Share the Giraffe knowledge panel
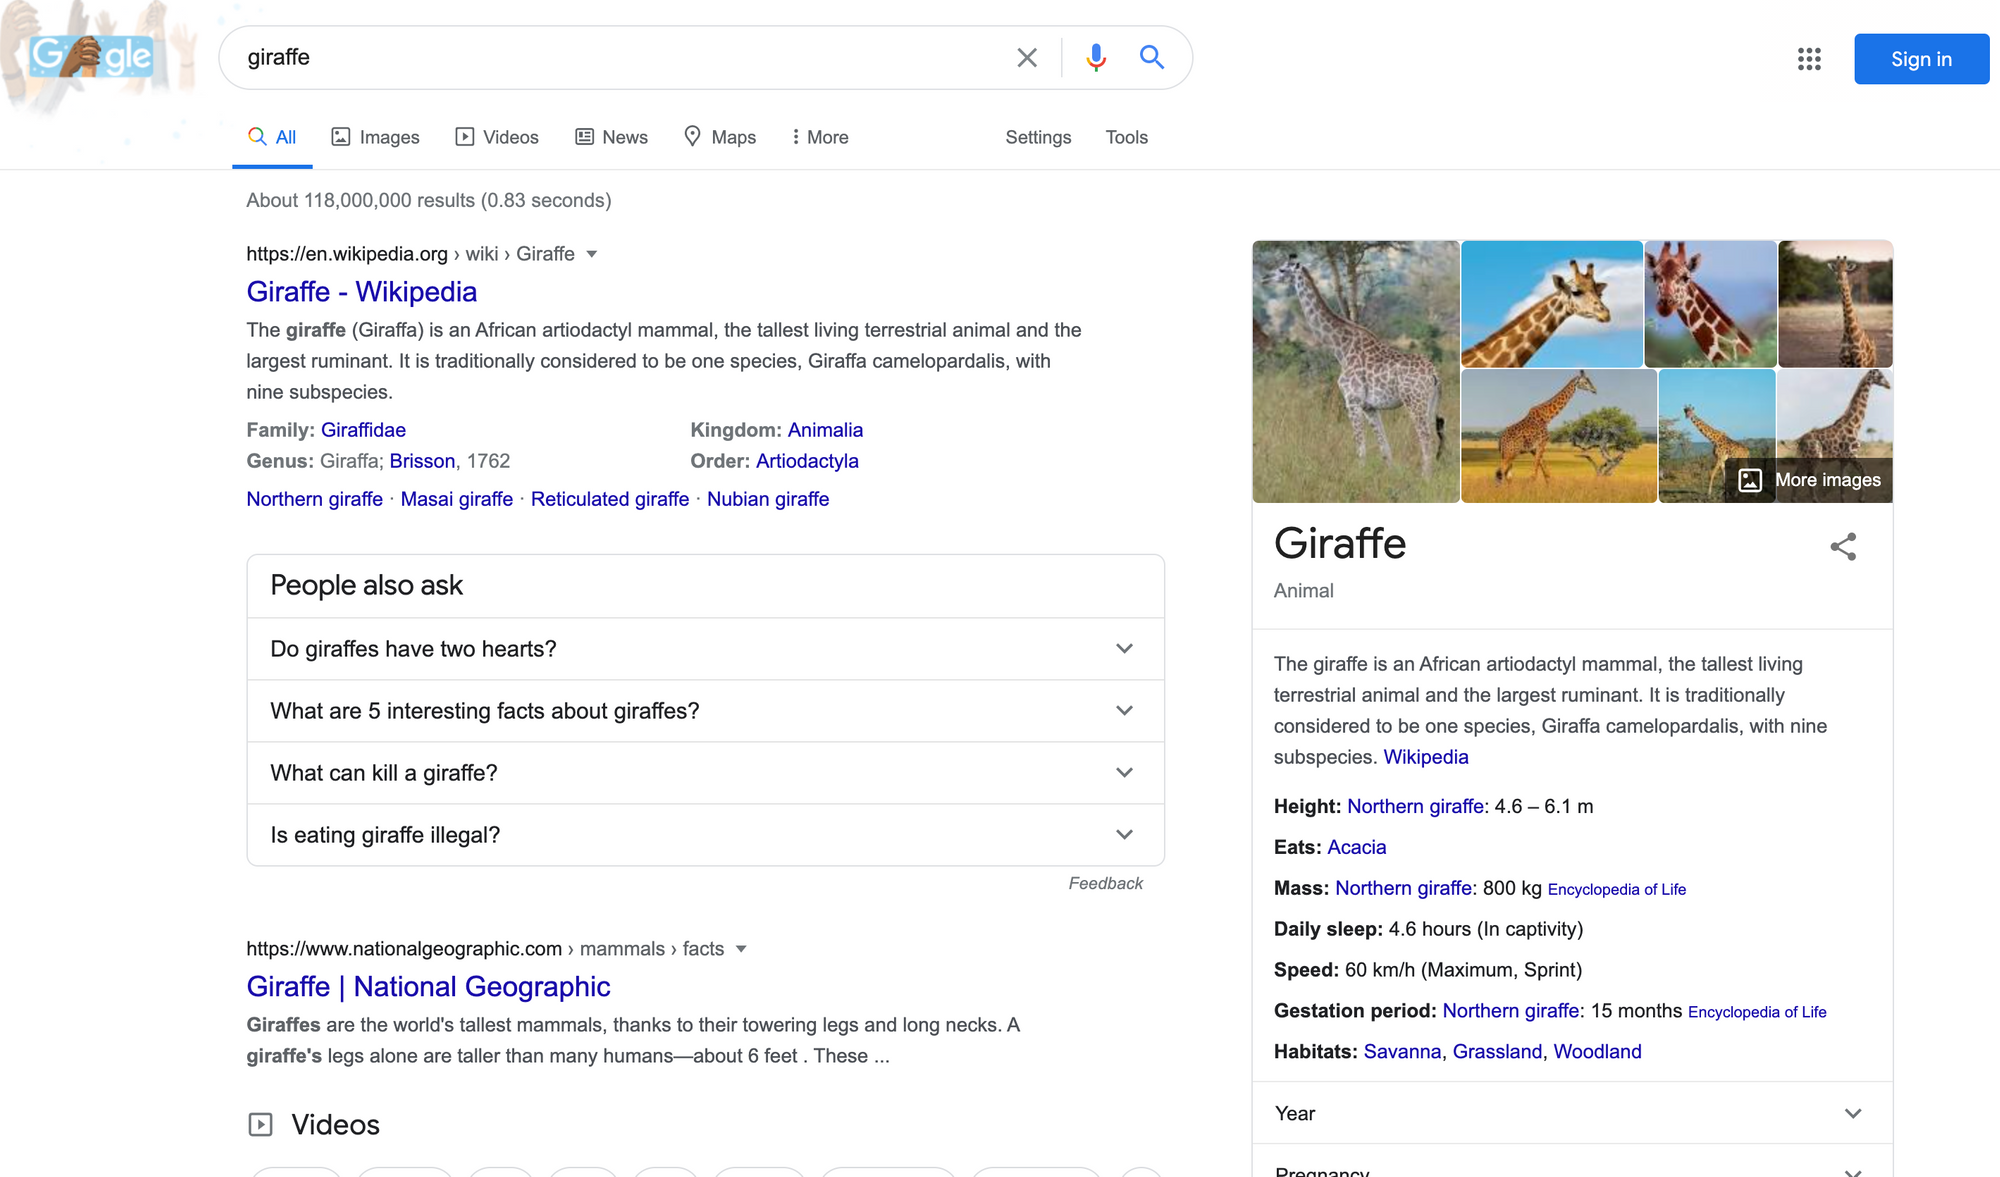The image size is (2000, 1177). tap(1843, 546)
